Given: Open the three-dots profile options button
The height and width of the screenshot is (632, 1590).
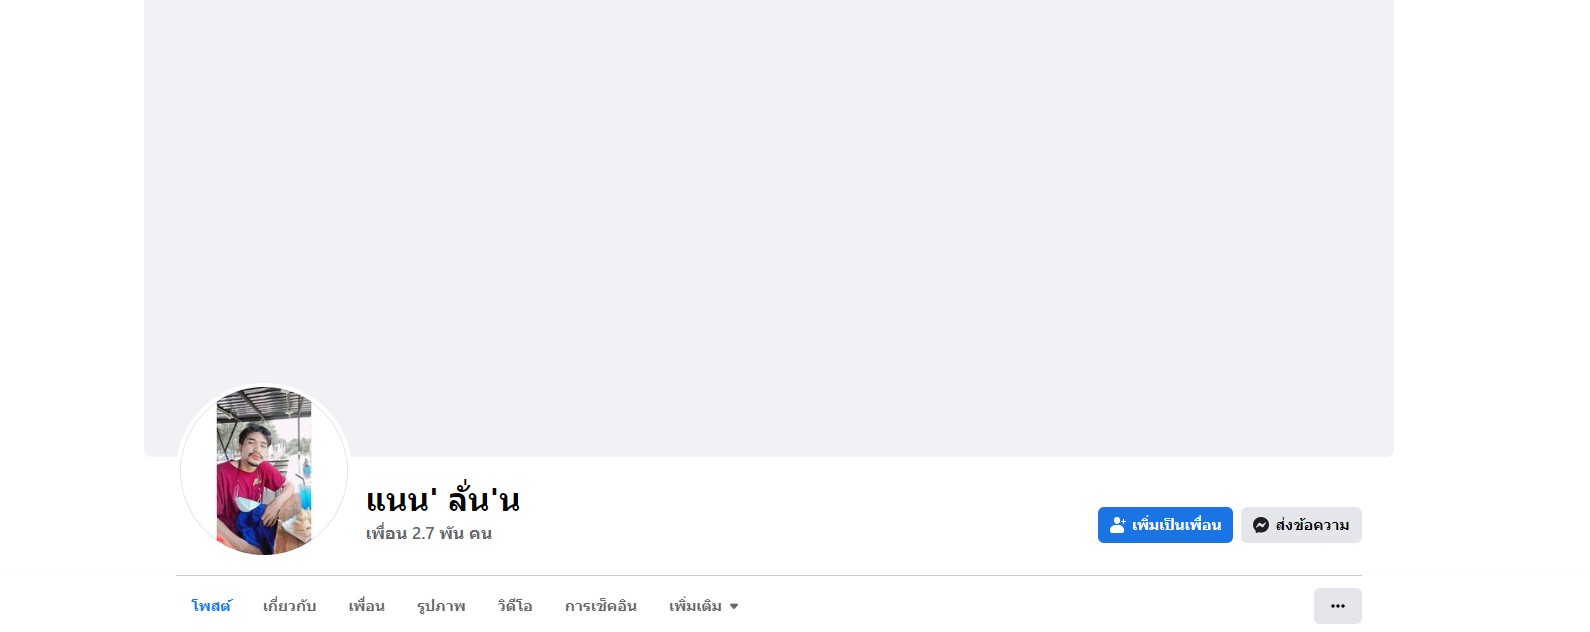Looking at the screenshot, I should click(x=1338, y=606).
